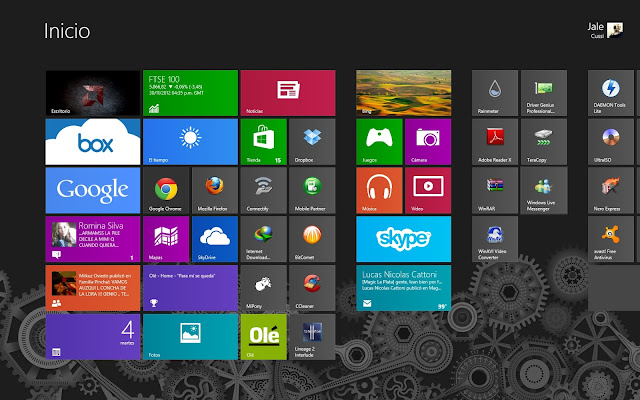Click the user profile picture
This screenshot has height=400, width=640.
[615, 30]
